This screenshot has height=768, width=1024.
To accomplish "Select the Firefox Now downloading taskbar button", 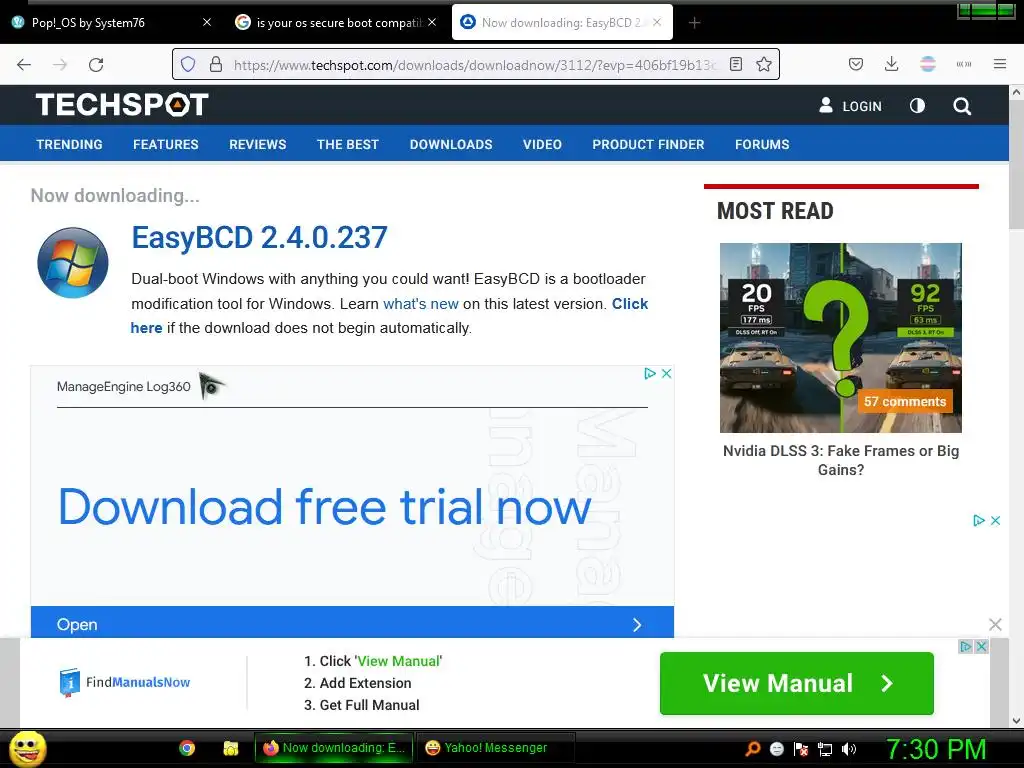I will tap(334, 748).
